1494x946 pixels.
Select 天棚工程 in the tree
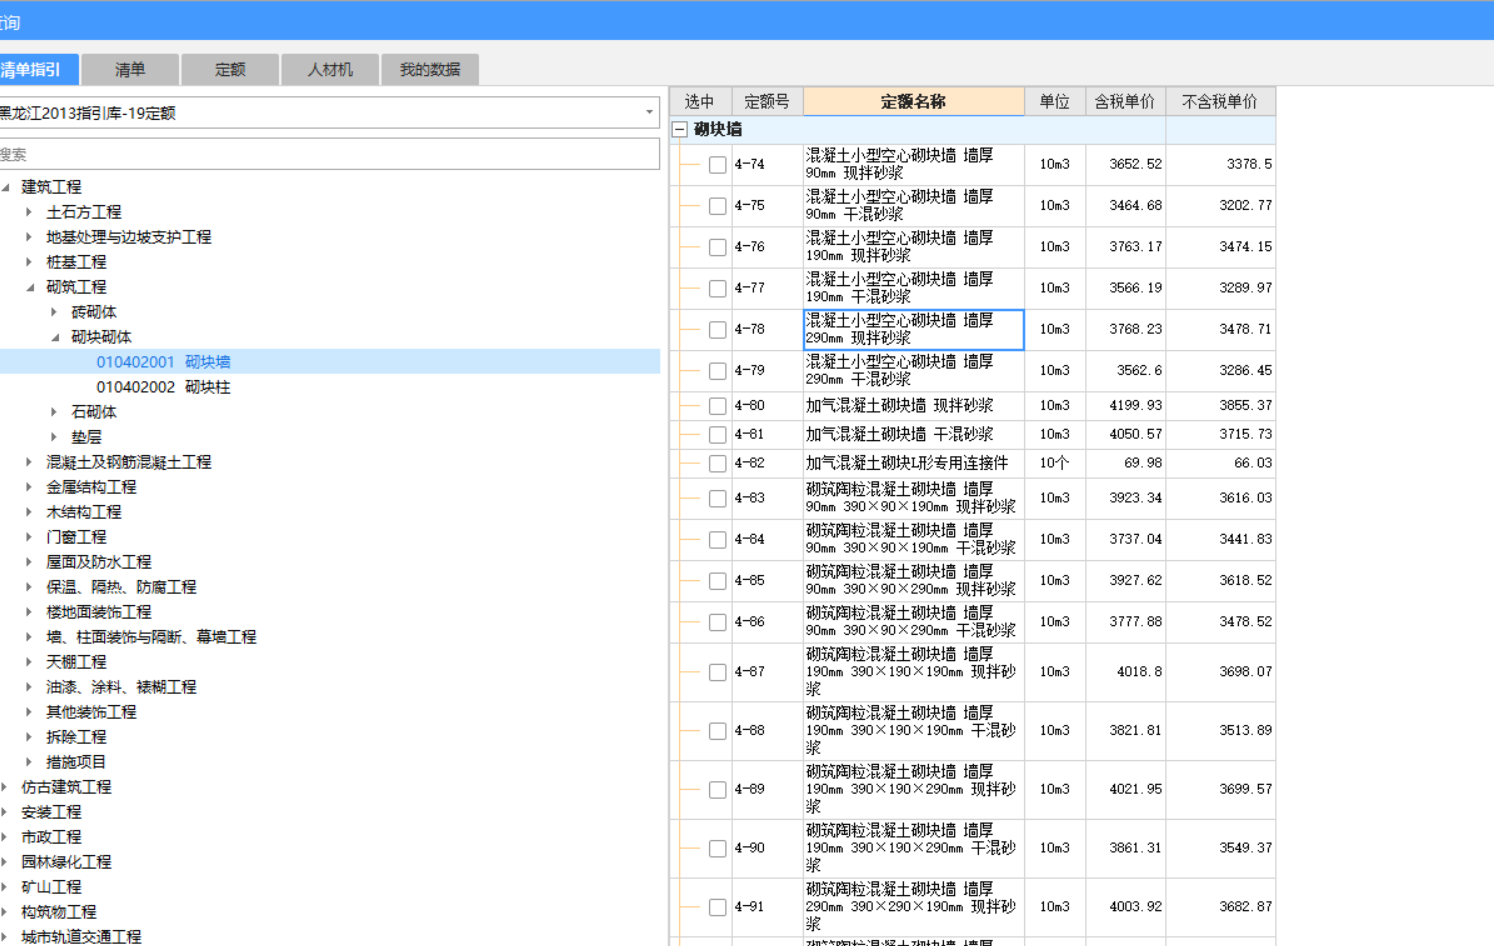[76, 662]
